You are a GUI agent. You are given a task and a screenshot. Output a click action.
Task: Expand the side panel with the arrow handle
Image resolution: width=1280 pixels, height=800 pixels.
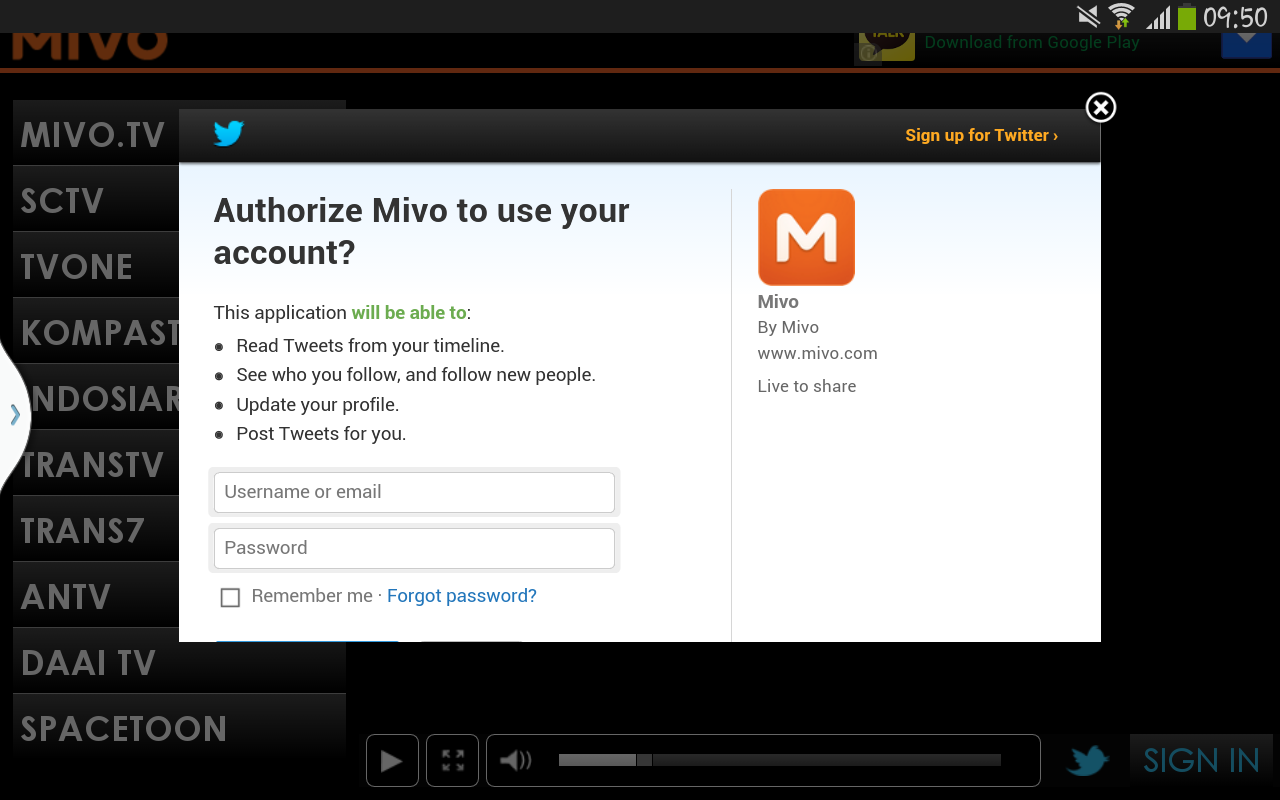coord(15,414)
